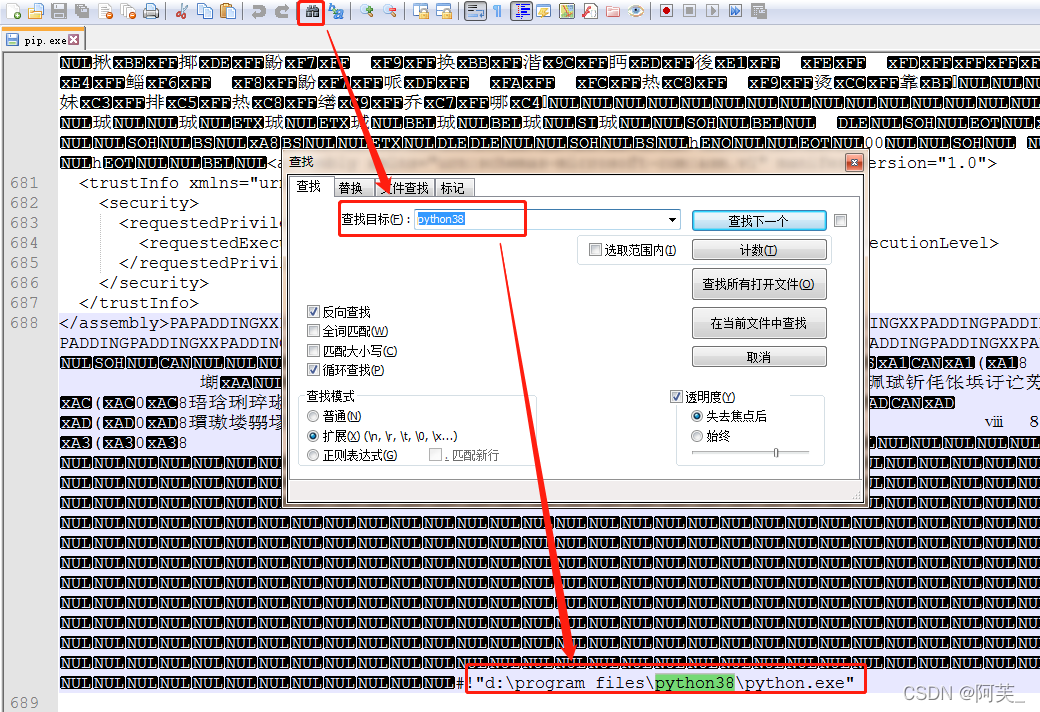Select the 扩展(X) search mode radio

[313, 436]
